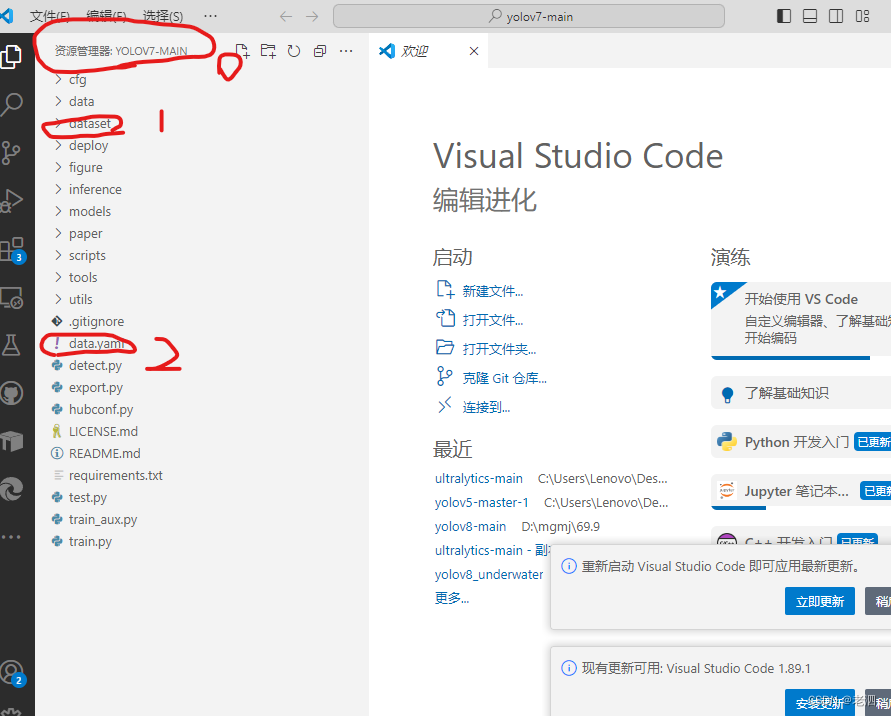Open the Extensions view with badge 3

coord(13,250)
